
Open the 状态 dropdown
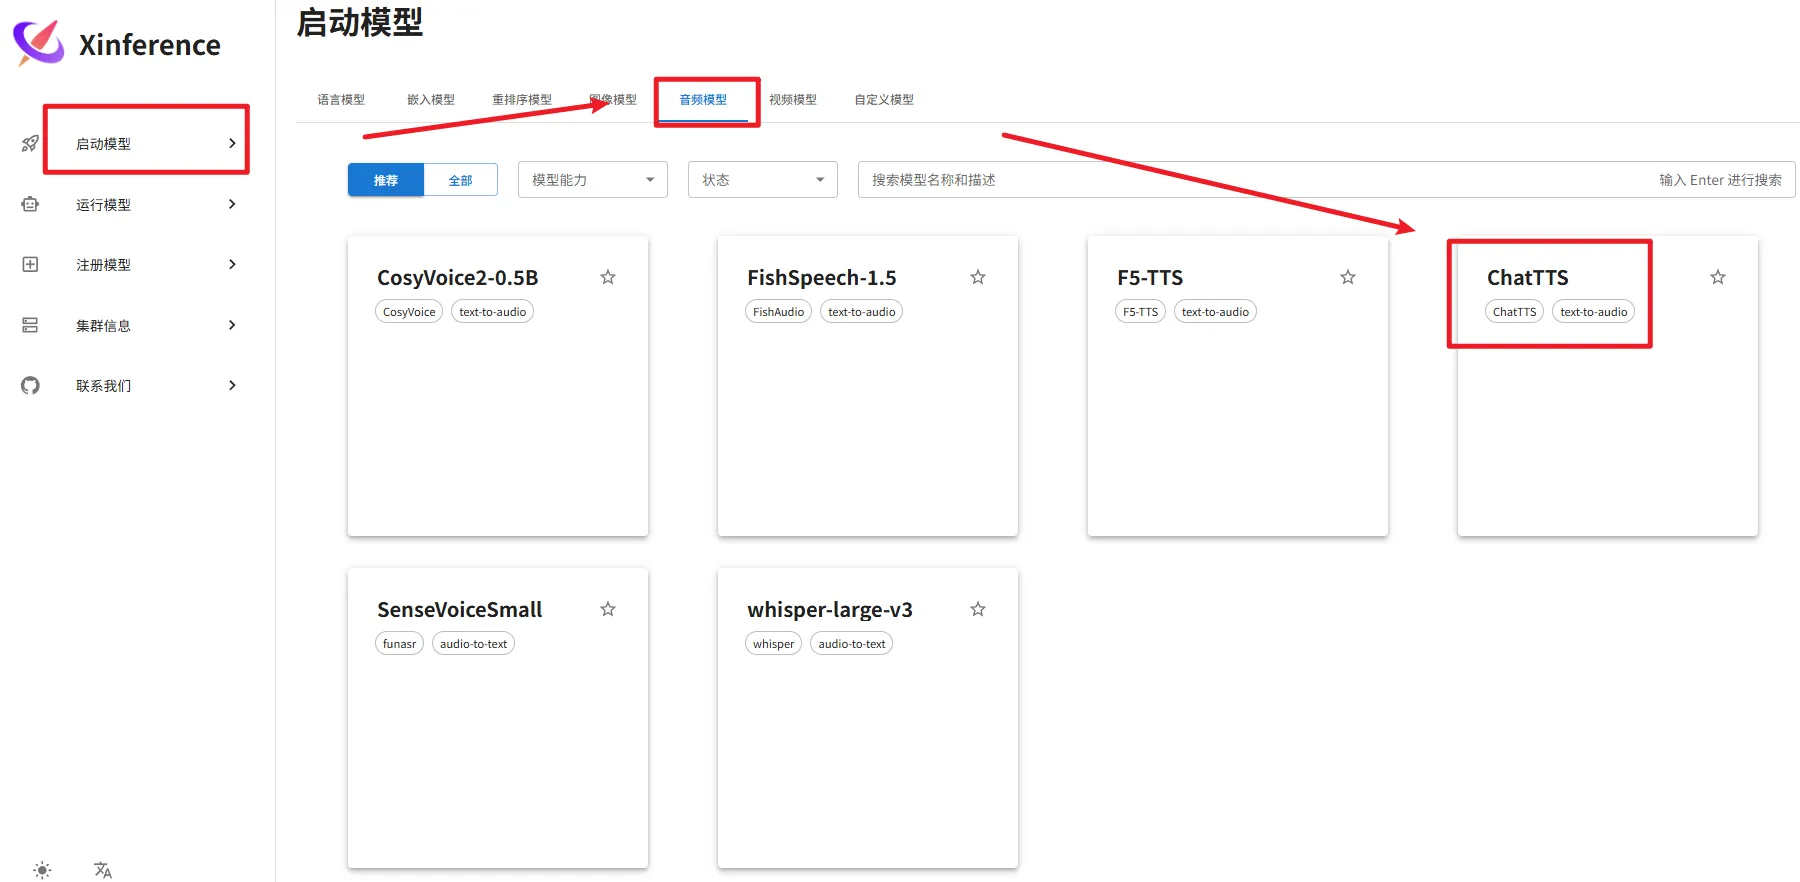[x=763, y=180]
